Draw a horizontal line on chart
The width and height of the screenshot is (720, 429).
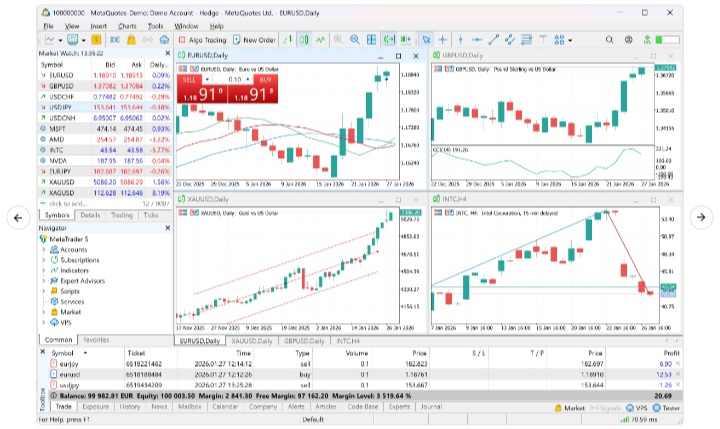point(477,40)
